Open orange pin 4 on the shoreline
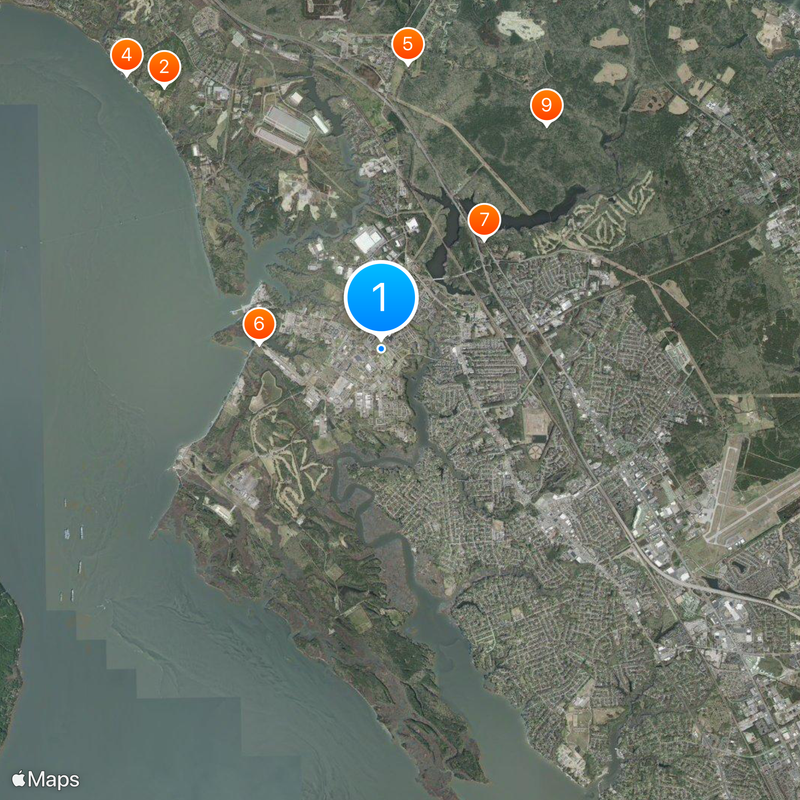This screenshot has height=800, width=800. coord(127,55)
